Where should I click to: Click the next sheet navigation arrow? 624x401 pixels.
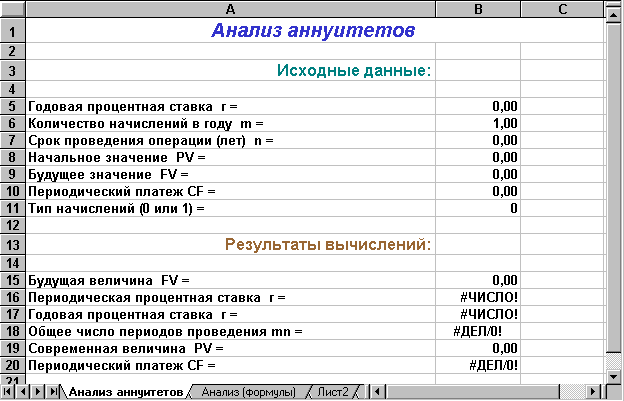click(x=38, y=392)
